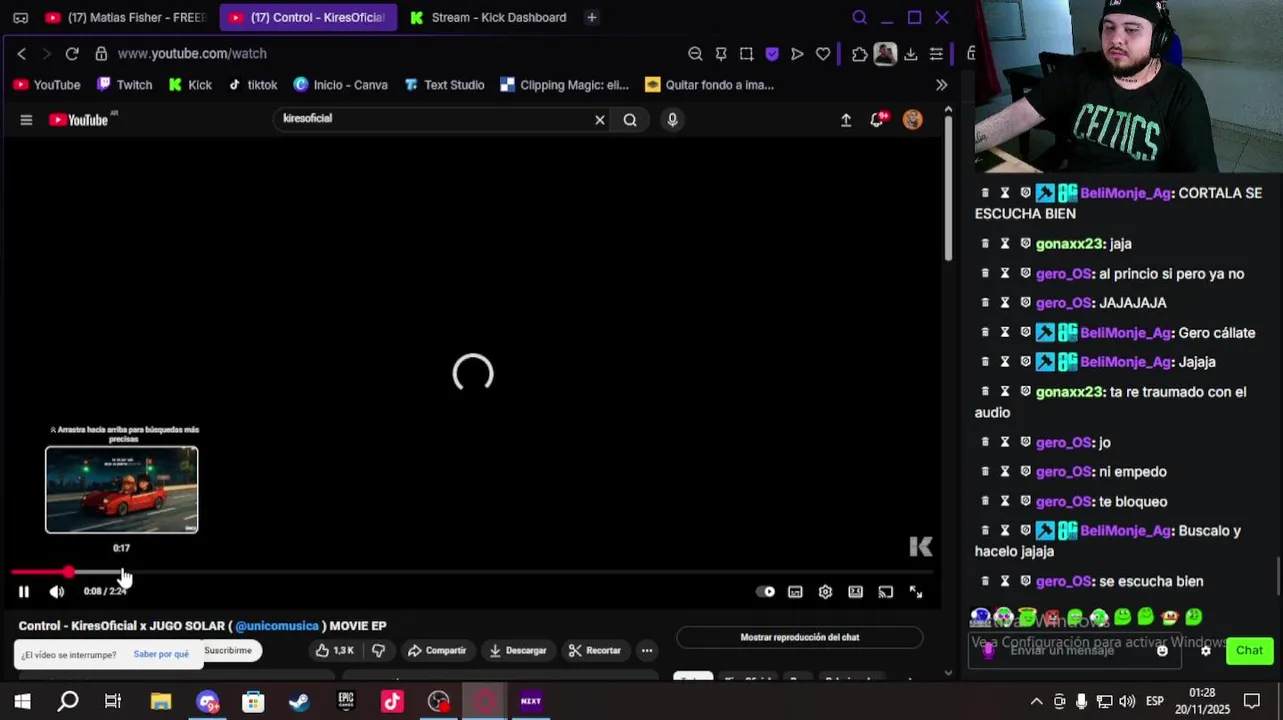
Task: Open subtitles from the captions icon
Action: pyautogui.click(x=795, y=592)
